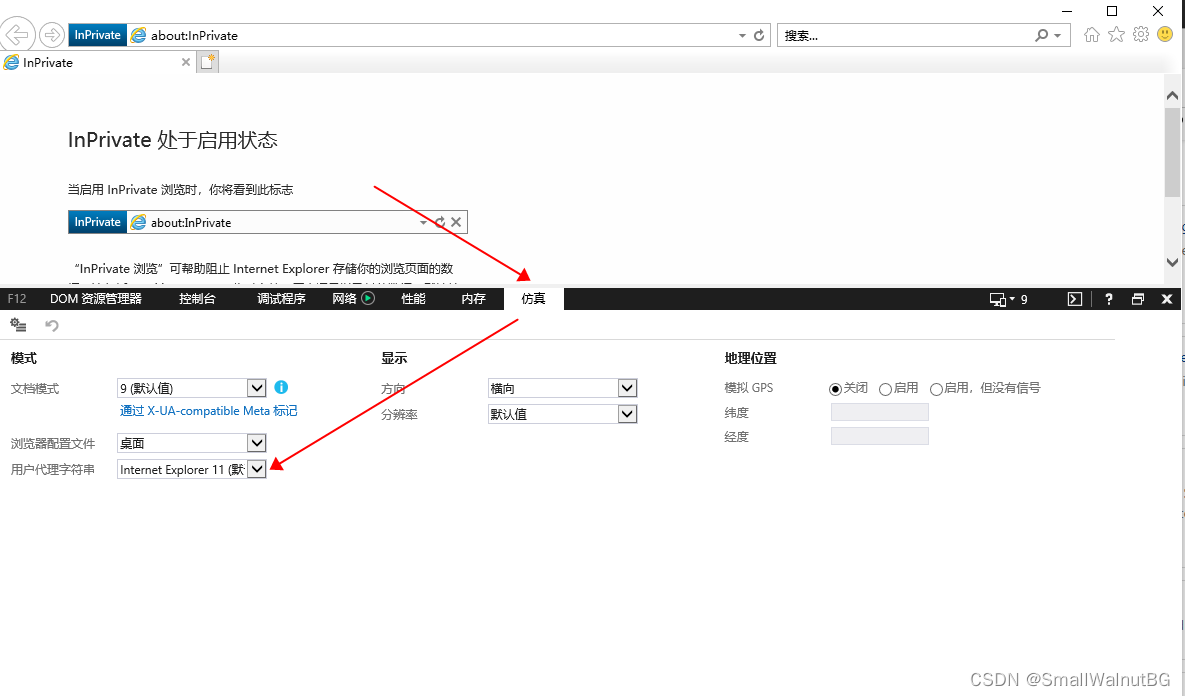The height and width of the screenshot is (696, 1185).
Task: Expand the 分辨率 resolution dropdown
Action: pos(627,413)
